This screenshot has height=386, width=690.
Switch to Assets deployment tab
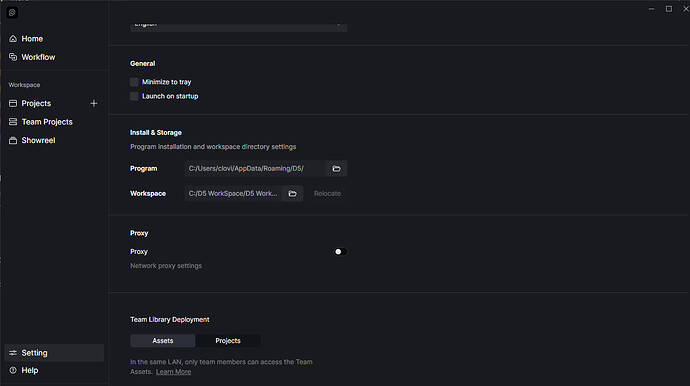click(163, 341)
